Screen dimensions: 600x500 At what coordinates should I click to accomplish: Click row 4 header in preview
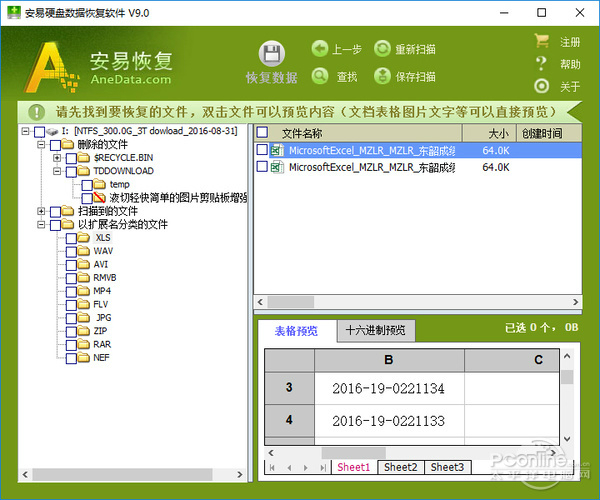289,420
